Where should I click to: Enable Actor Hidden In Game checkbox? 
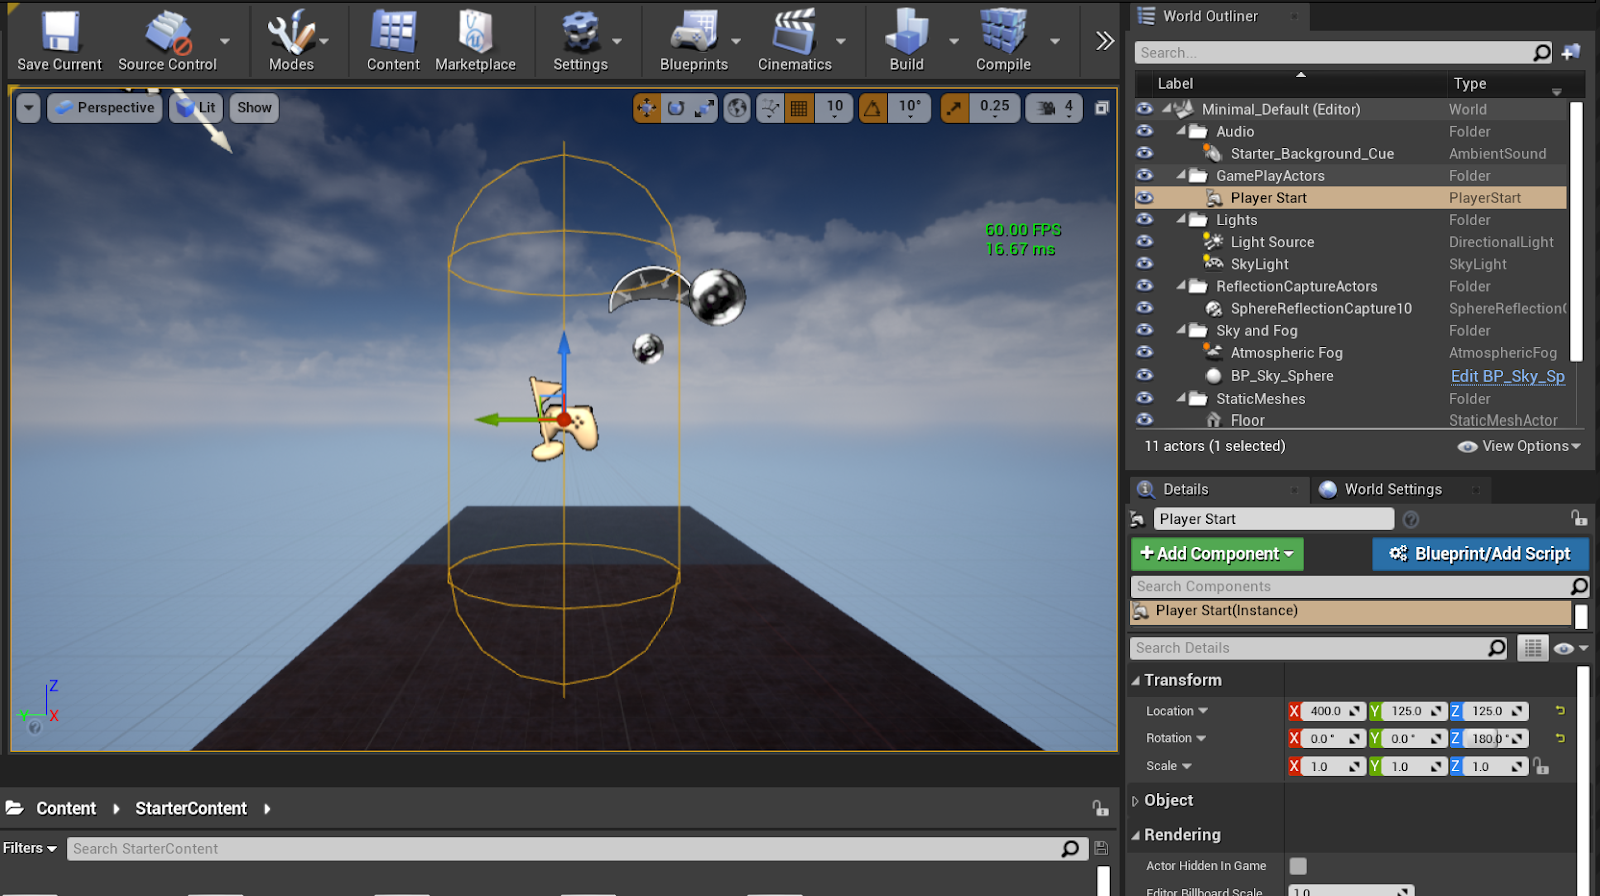coord(1298,866)
